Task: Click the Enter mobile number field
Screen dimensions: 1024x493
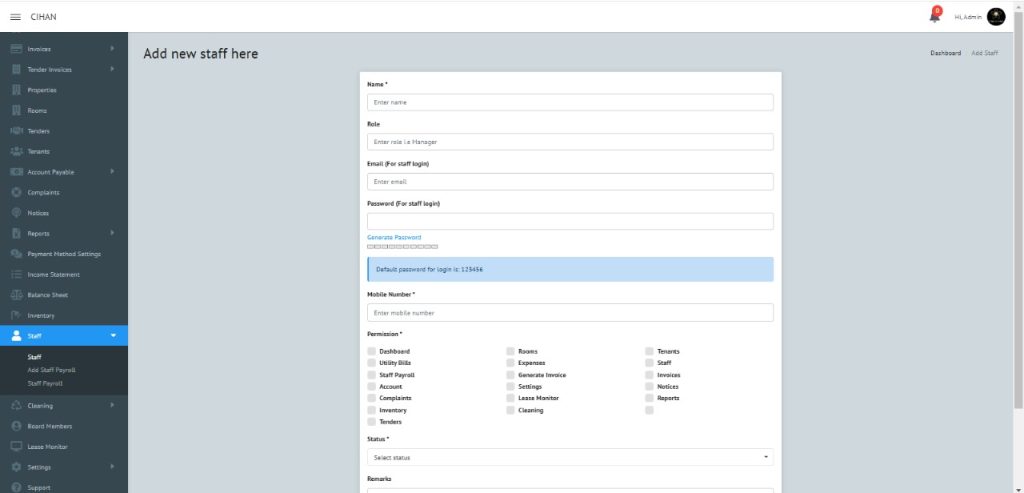Action: pos(570,313)
